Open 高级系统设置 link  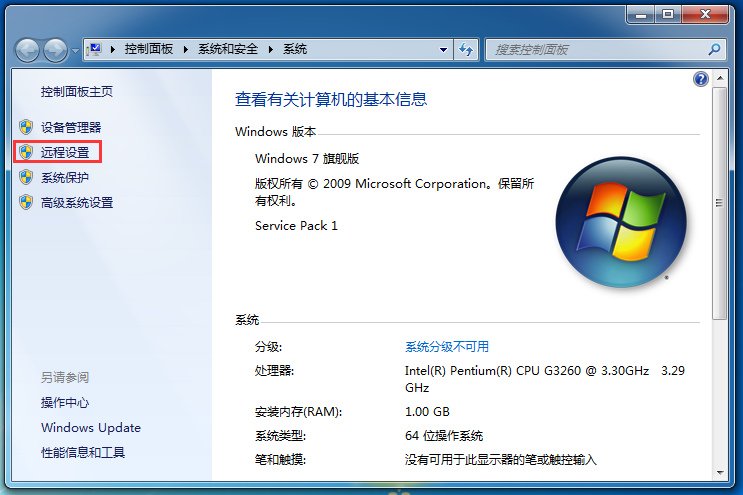[x=77, y=203]
